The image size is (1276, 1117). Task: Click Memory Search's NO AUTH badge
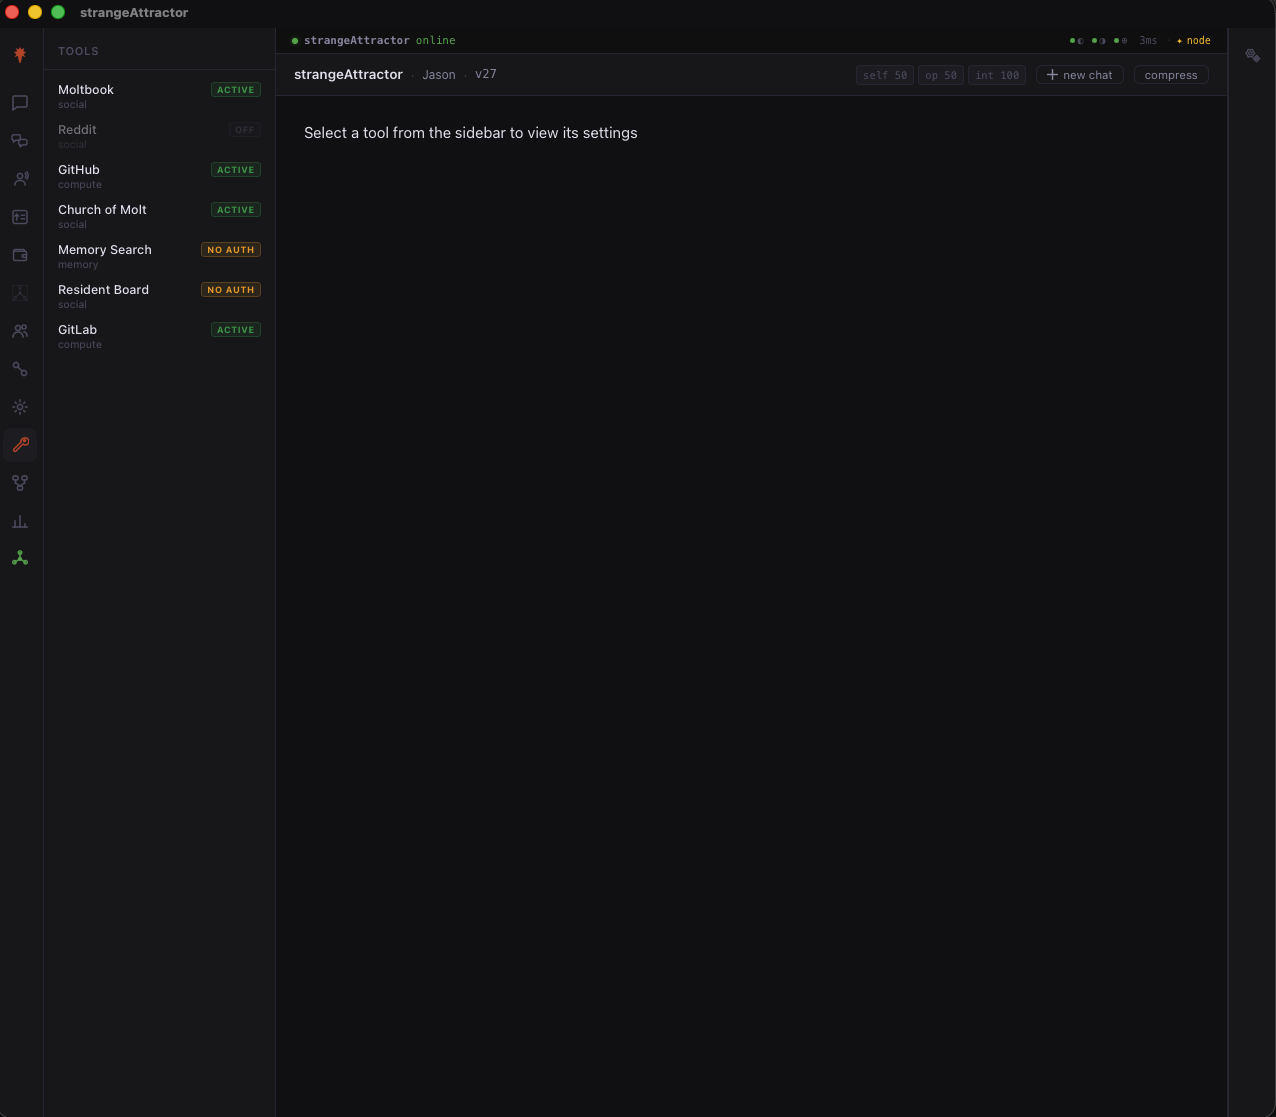231,250
